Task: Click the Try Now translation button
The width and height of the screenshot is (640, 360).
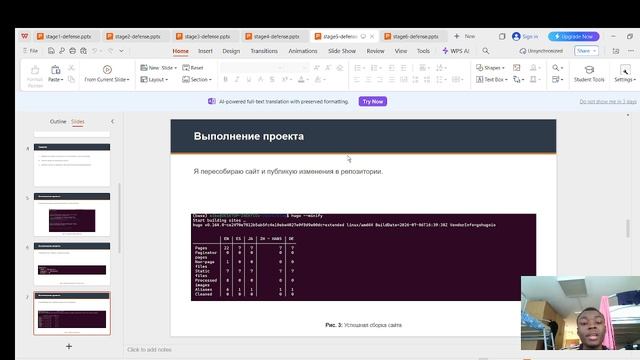Action: tap(373, 101)
